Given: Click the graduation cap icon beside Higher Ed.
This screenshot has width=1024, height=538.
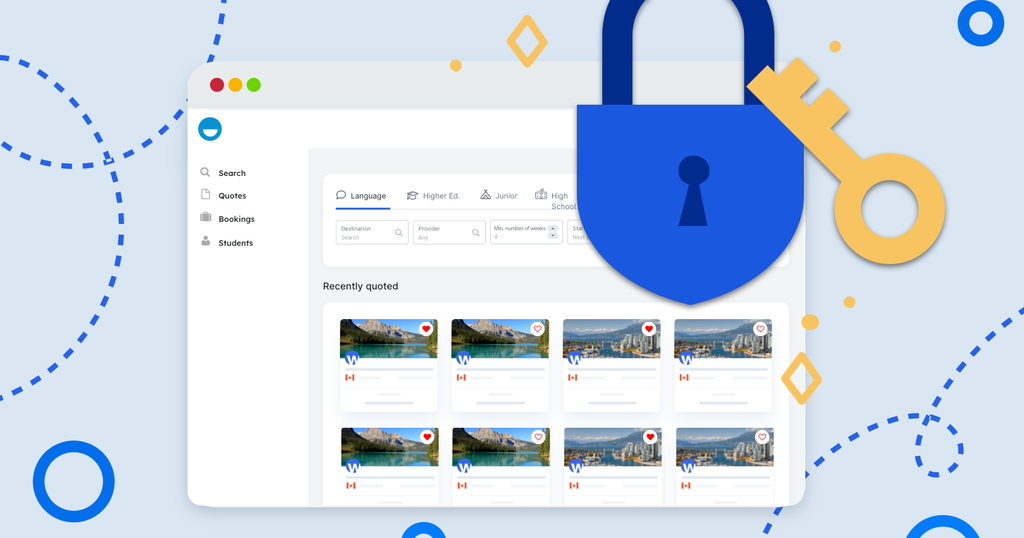Looking at the screenshot, I should 412,195.
